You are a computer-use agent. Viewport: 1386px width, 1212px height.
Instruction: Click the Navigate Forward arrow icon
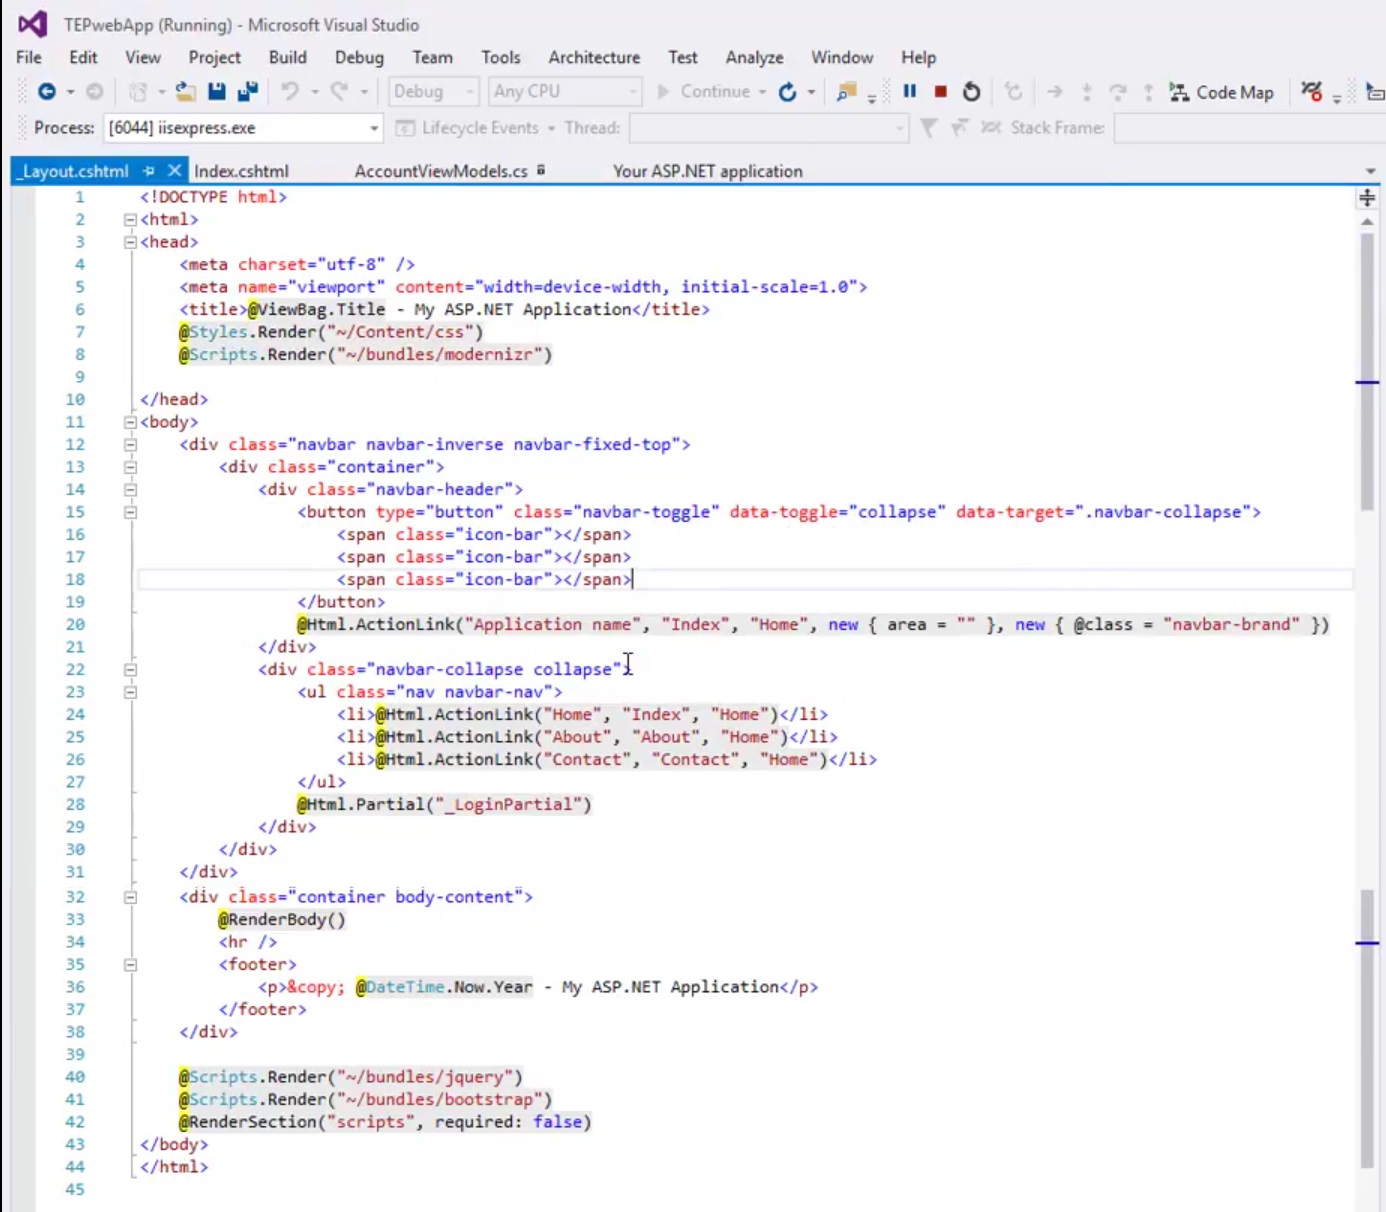point(94,92)
